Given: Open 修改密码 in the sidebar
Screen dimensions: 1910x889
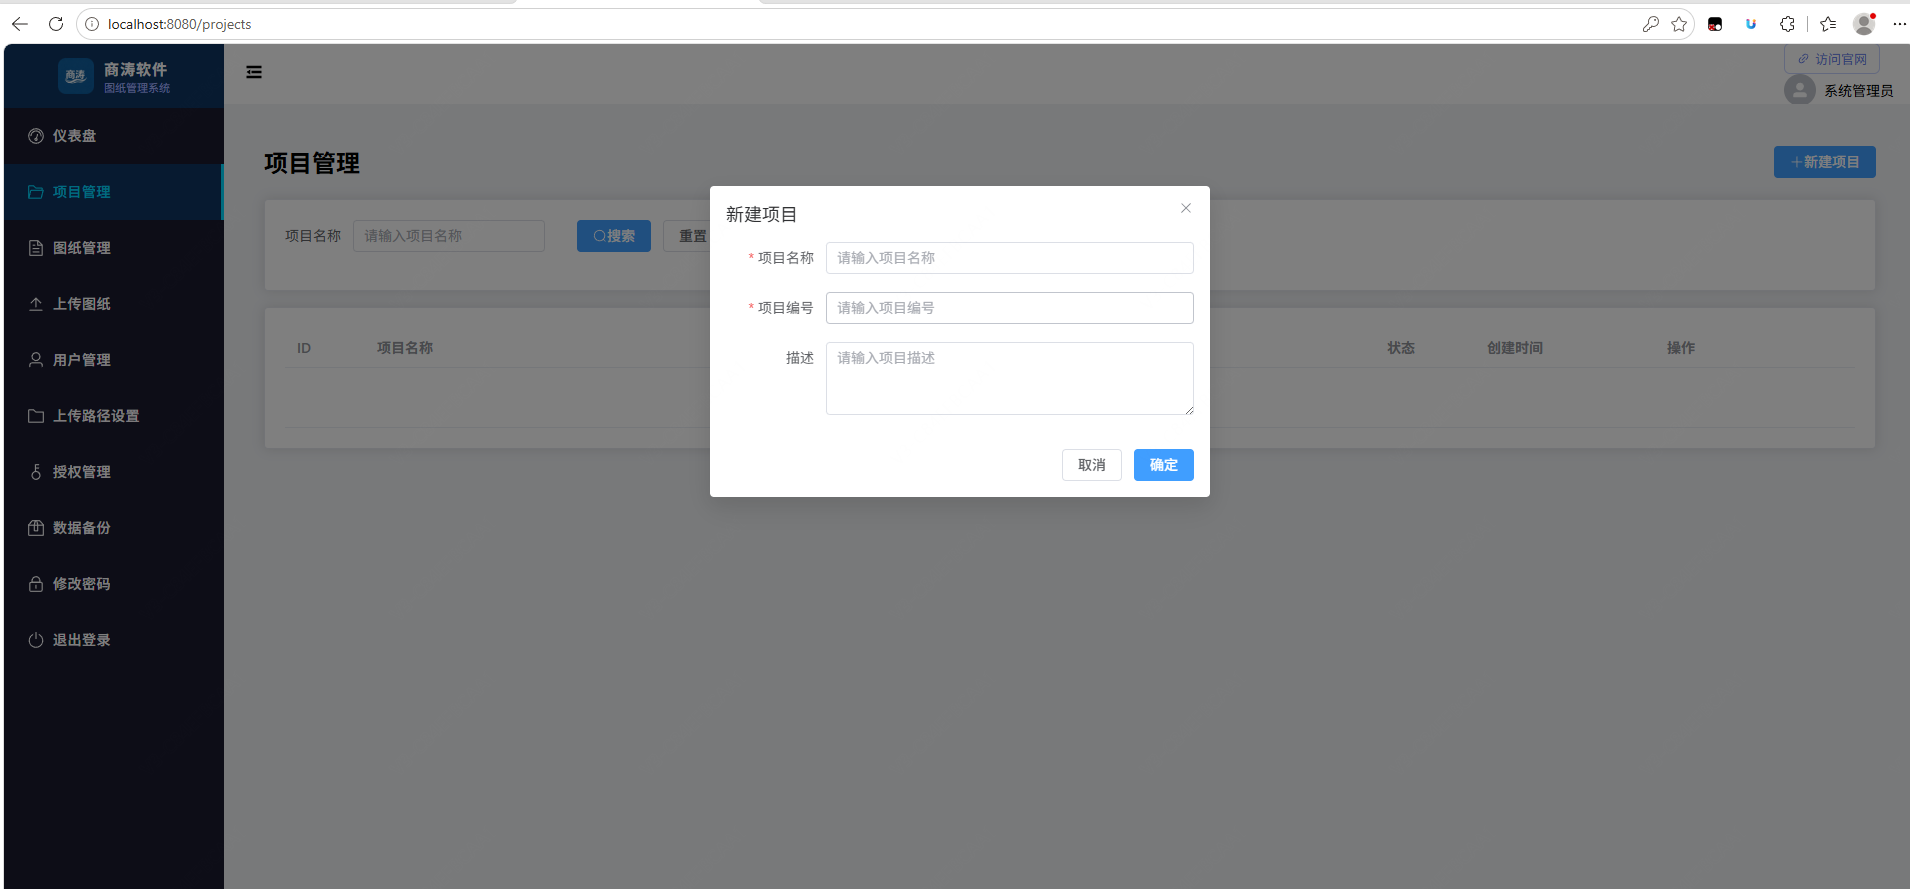Looking at the screenshot, I should tap(113, 584).
